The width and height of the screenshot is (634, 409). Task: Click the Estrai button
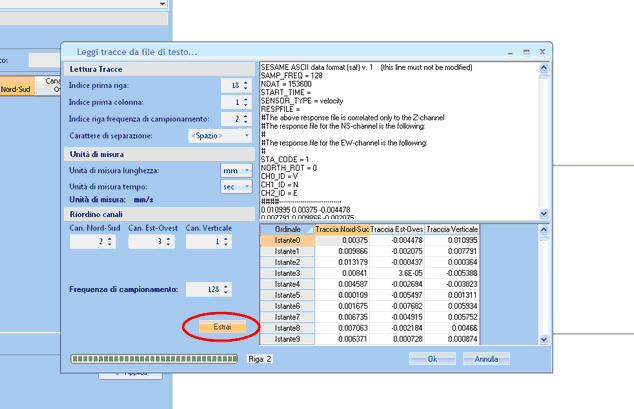222,327
